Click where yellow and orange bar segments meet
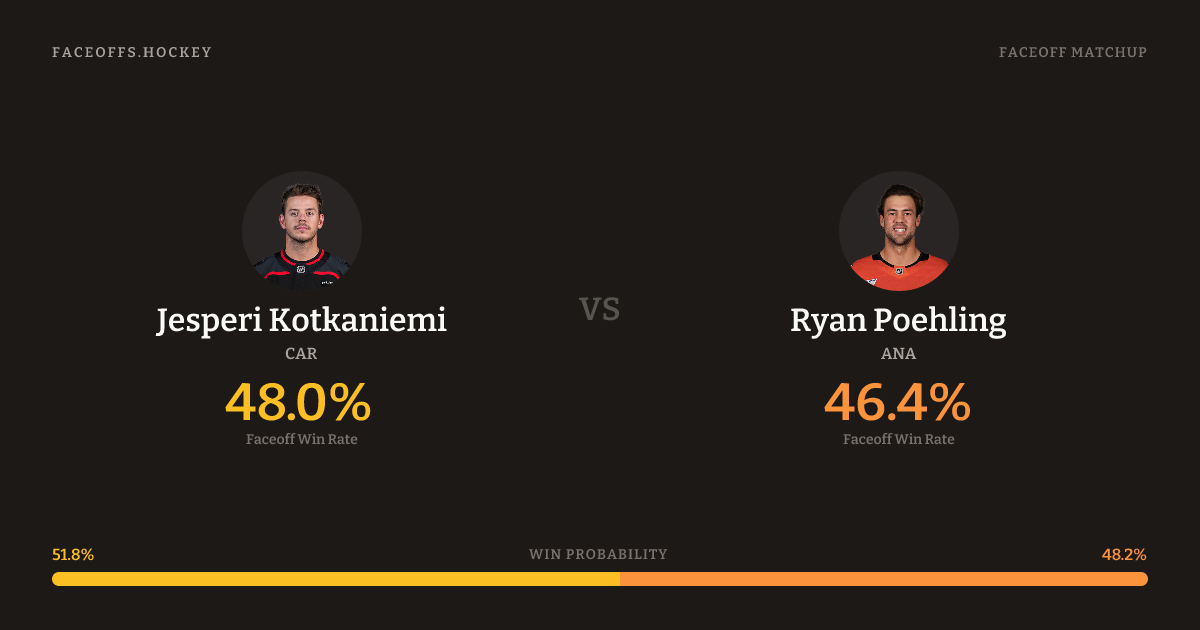This screenshot has height=630, width=1200. click(620, 579)
